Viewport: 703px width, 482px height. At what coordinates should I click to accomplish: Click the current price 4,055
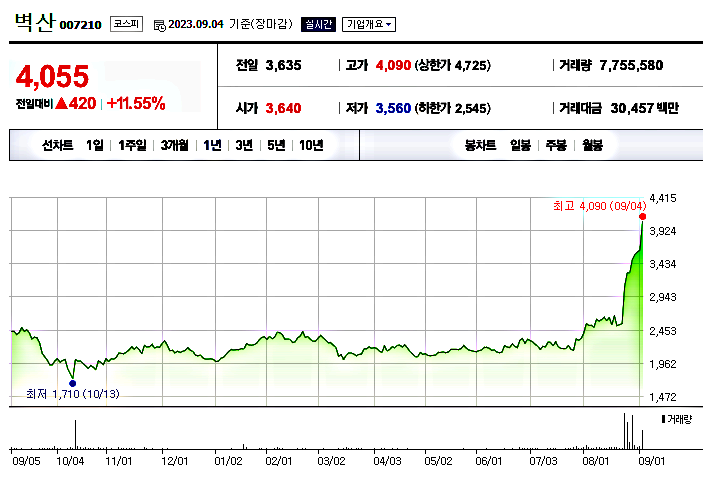(52, 77)
